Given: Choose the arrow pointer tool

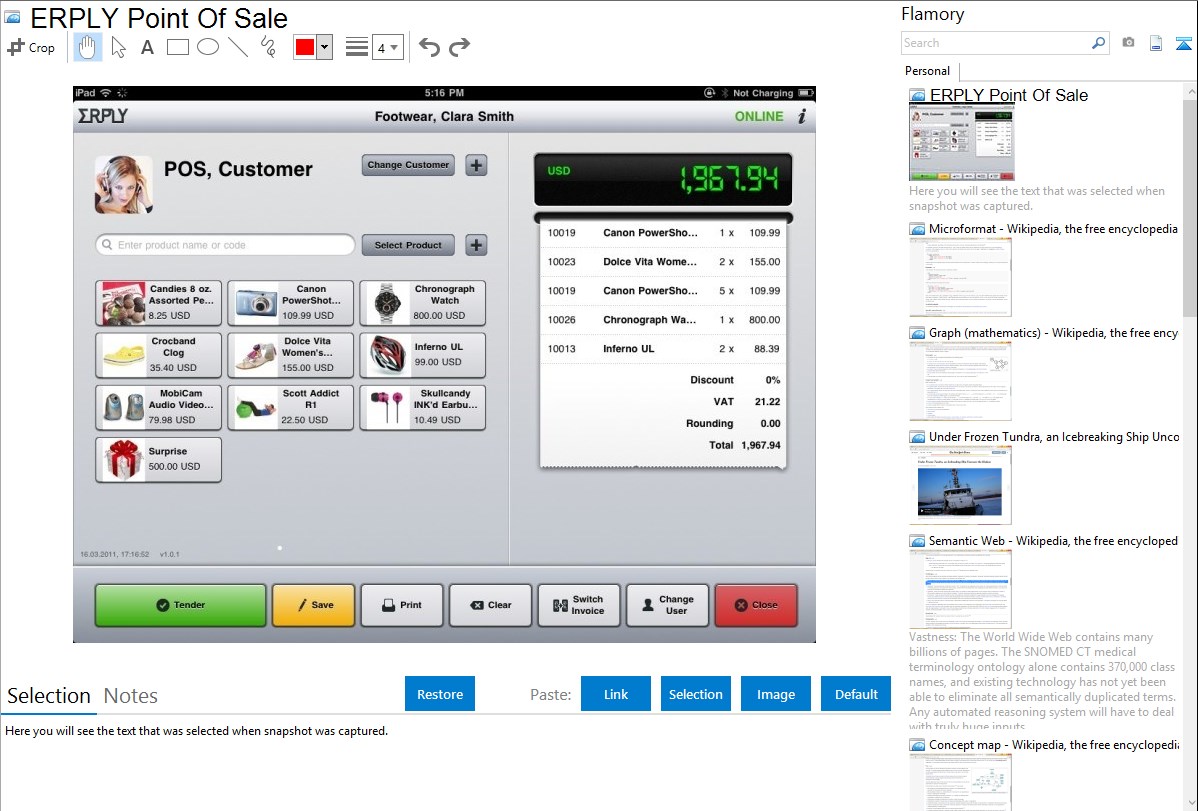Looking at the screenshot, I should (118, 47).
